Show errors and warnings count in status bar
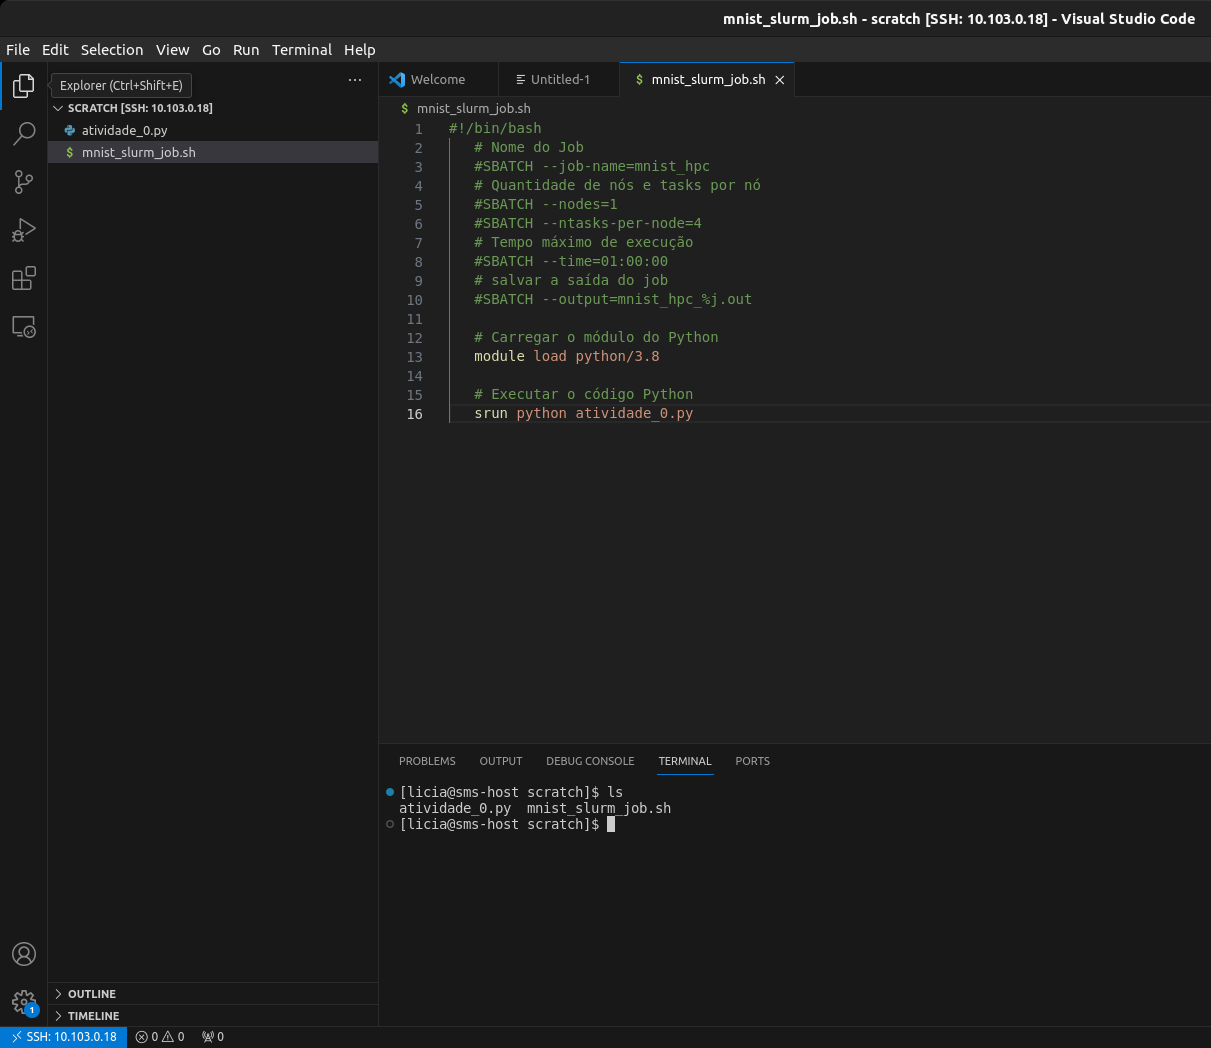This screenshot has height=1048, width=1211. click(160, 1037)
